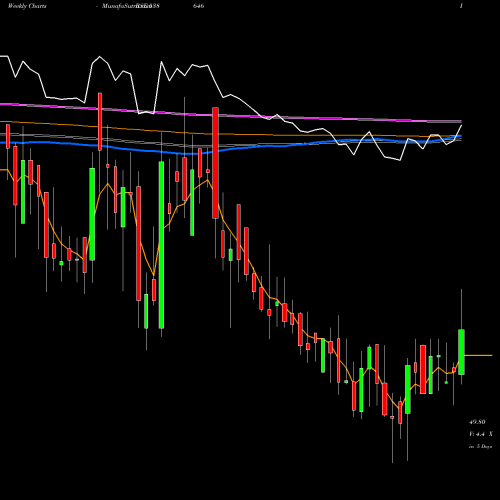This screenshot has height=500, width=500.
Task: Click the orange current-price line extending right of the last candle
Action: click(478, 355)
